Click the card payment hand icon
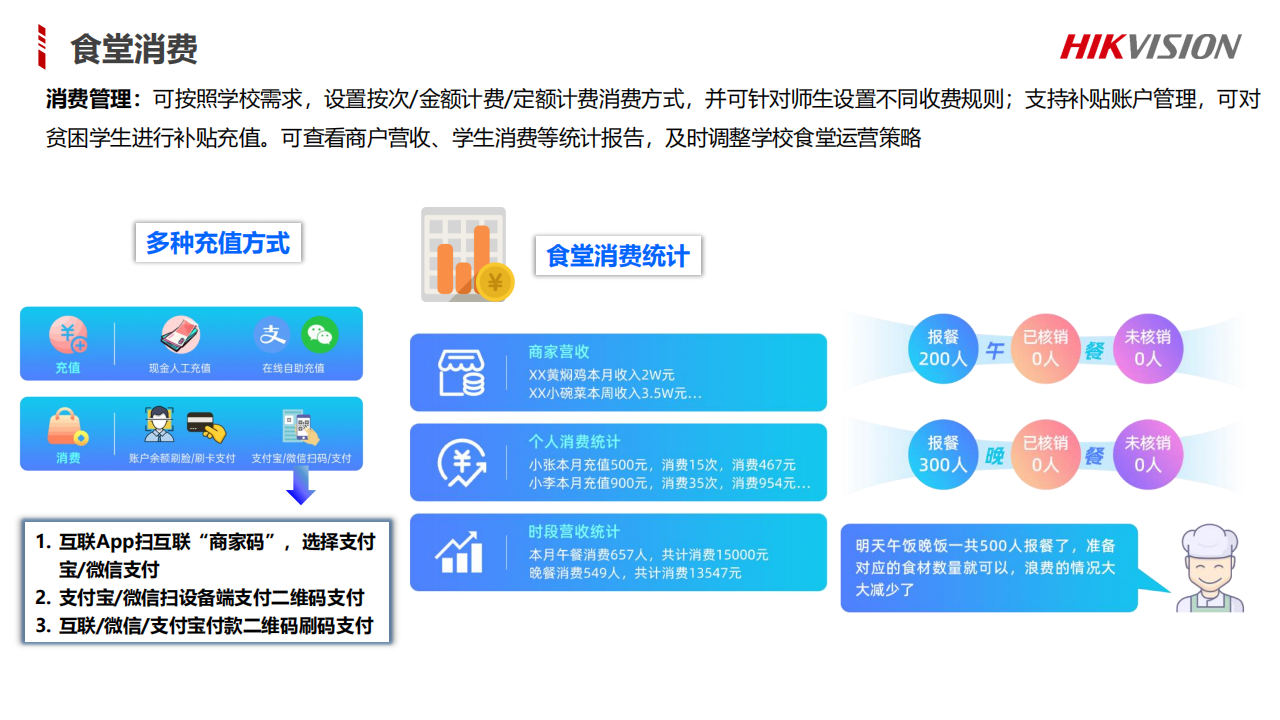The height and width of the screenshot is (720, 1280). coord(206,427)
